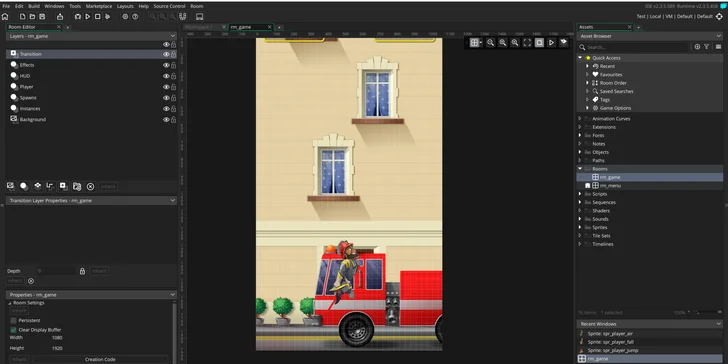Switch to the Workspace 1 tab

(198, 27)
